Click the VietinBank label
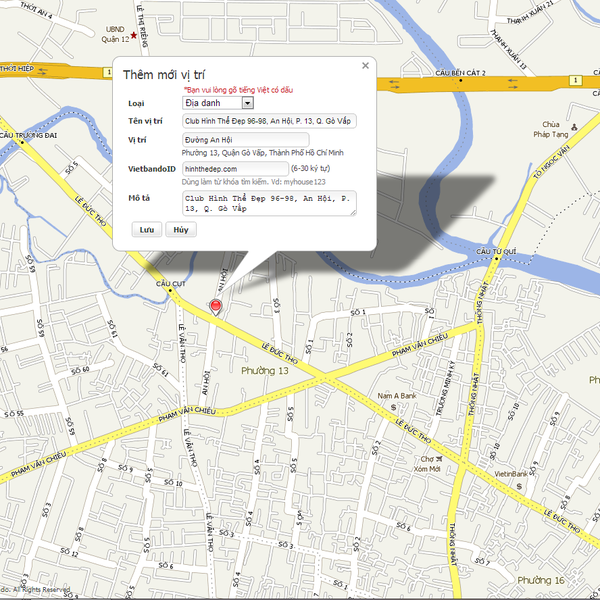 [x=511, y=474]
